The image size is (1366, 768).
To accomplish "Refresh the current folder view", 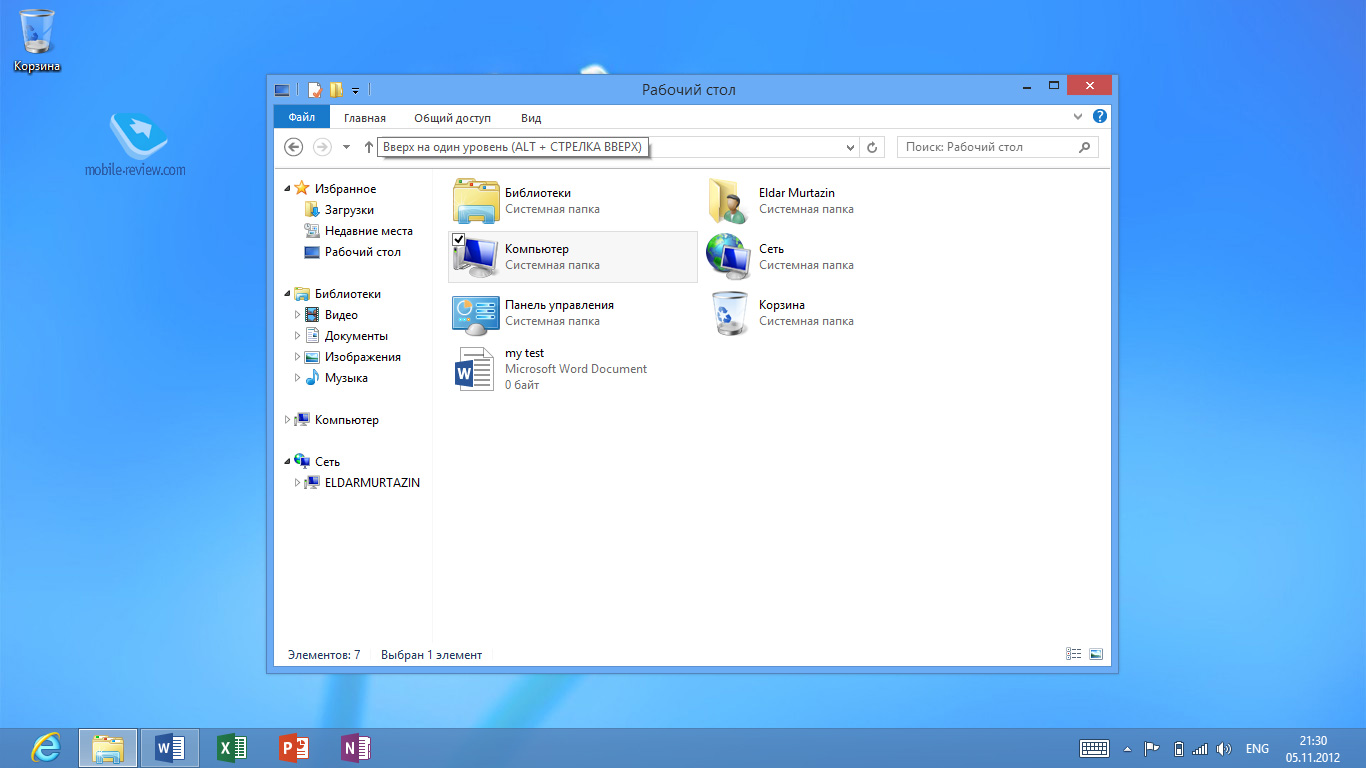I will pyautogui.click(x=872, y=147).
